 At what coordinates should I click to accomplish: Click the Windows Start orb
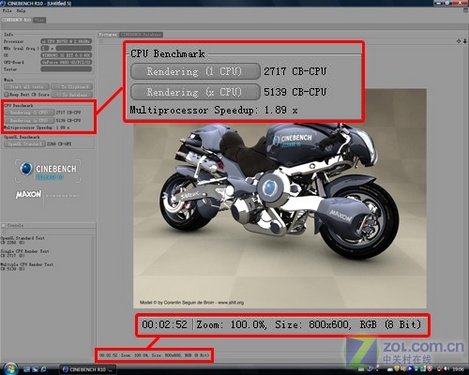[10, 369]
